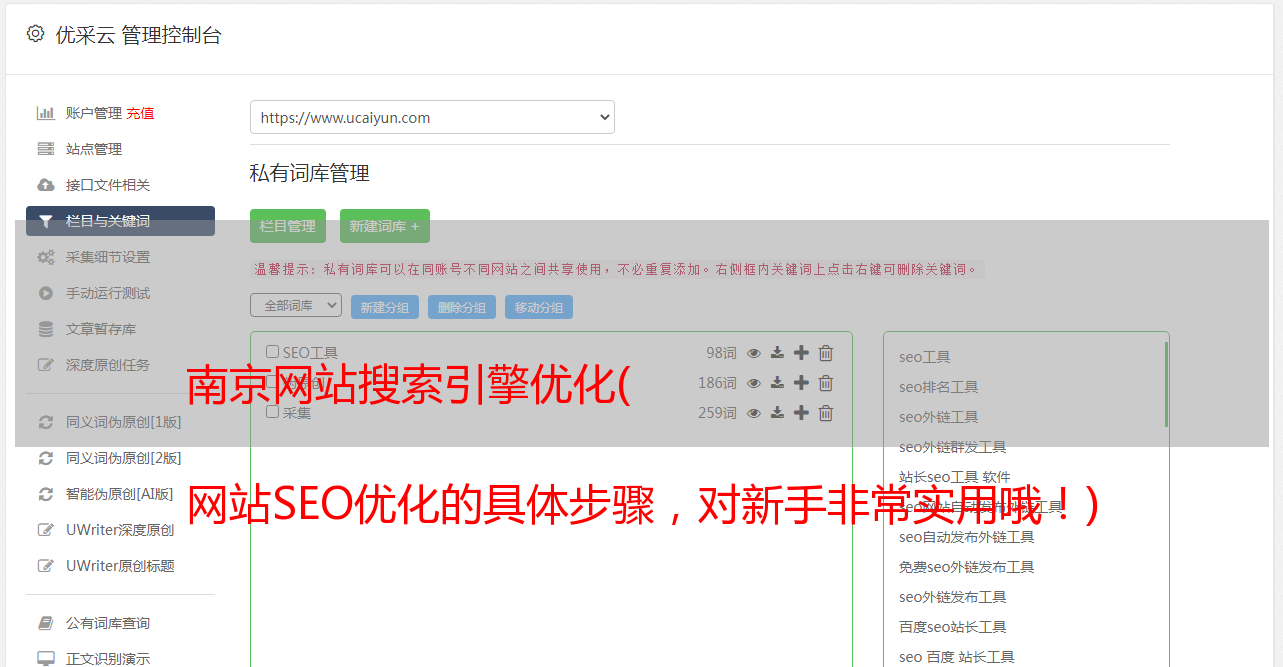Click the red 充值 recharge link
Image resolution: width=1283 pixels, height=667 pixels.
coord(140,113)
